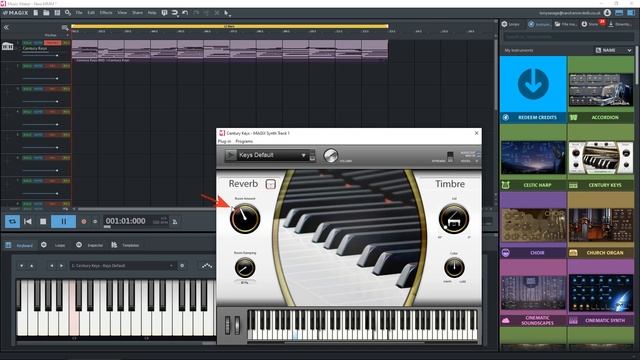Click the undo arrow icon
This screenshot has width=640, height=360.
(x=185, y=13)
